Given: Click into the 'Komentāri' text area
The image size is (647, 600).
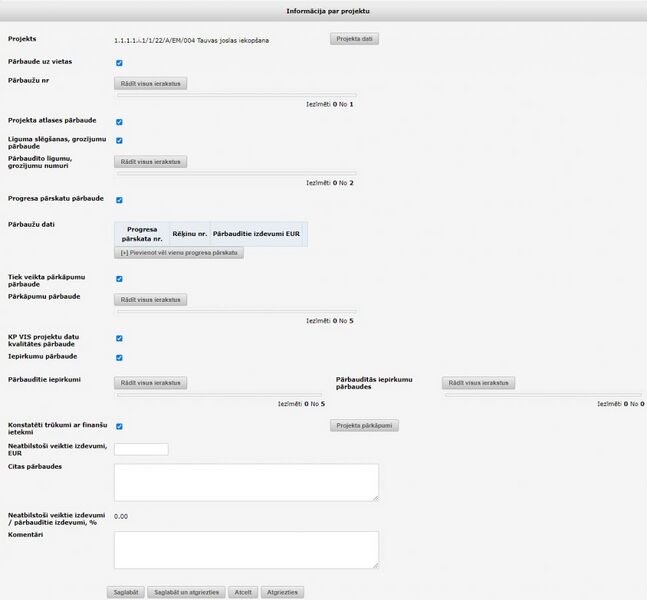Looking at the screenshot, I should coord(246,550).
